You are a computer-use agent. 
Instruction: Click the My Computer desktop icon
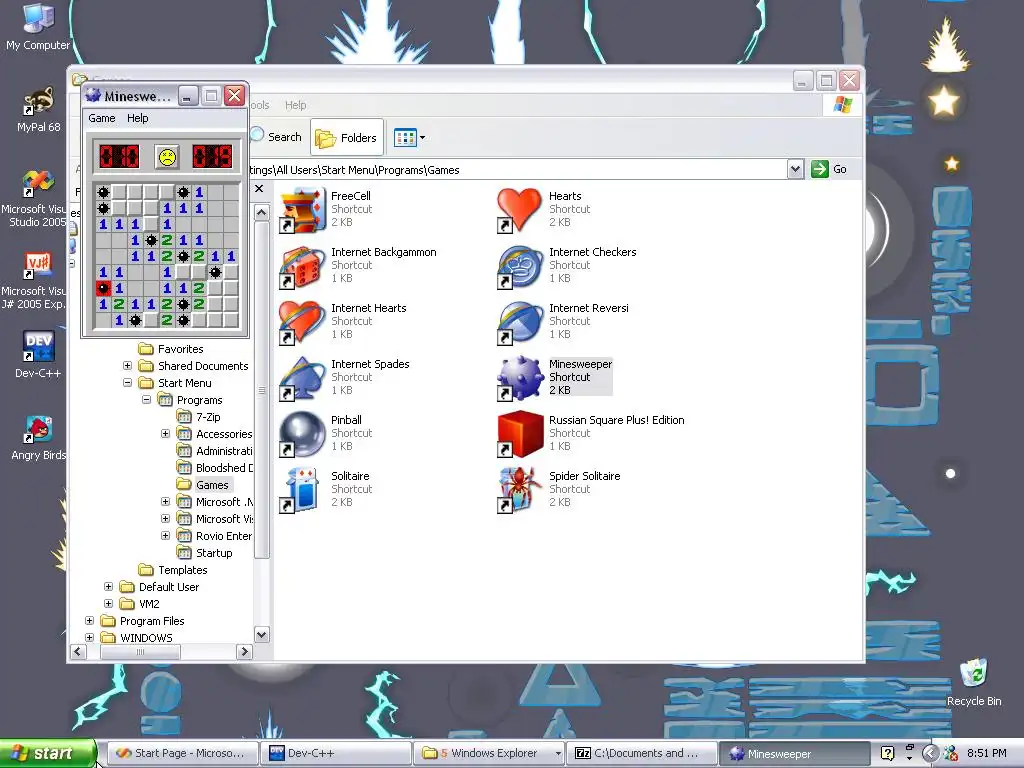click(x=38, y=26)
